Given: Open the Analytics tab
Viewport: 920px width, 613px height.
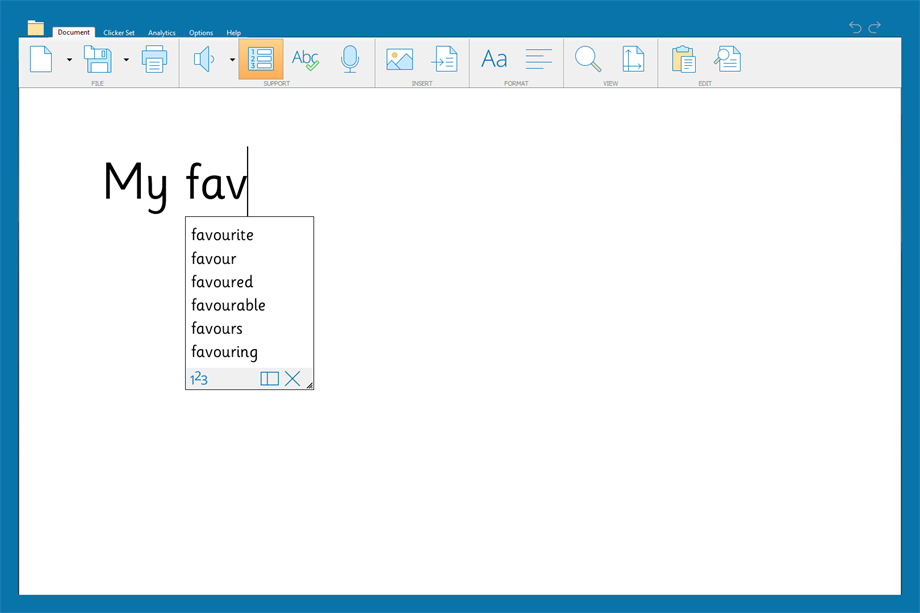Looking at the screenshot, I should [x=161, y=32].
